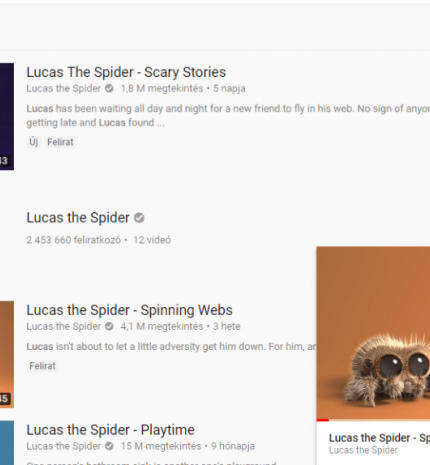Open Lucas the Spider channel under Scary Stories
Image resolution: width=430 pixels, height=465 pixels.
63,88
